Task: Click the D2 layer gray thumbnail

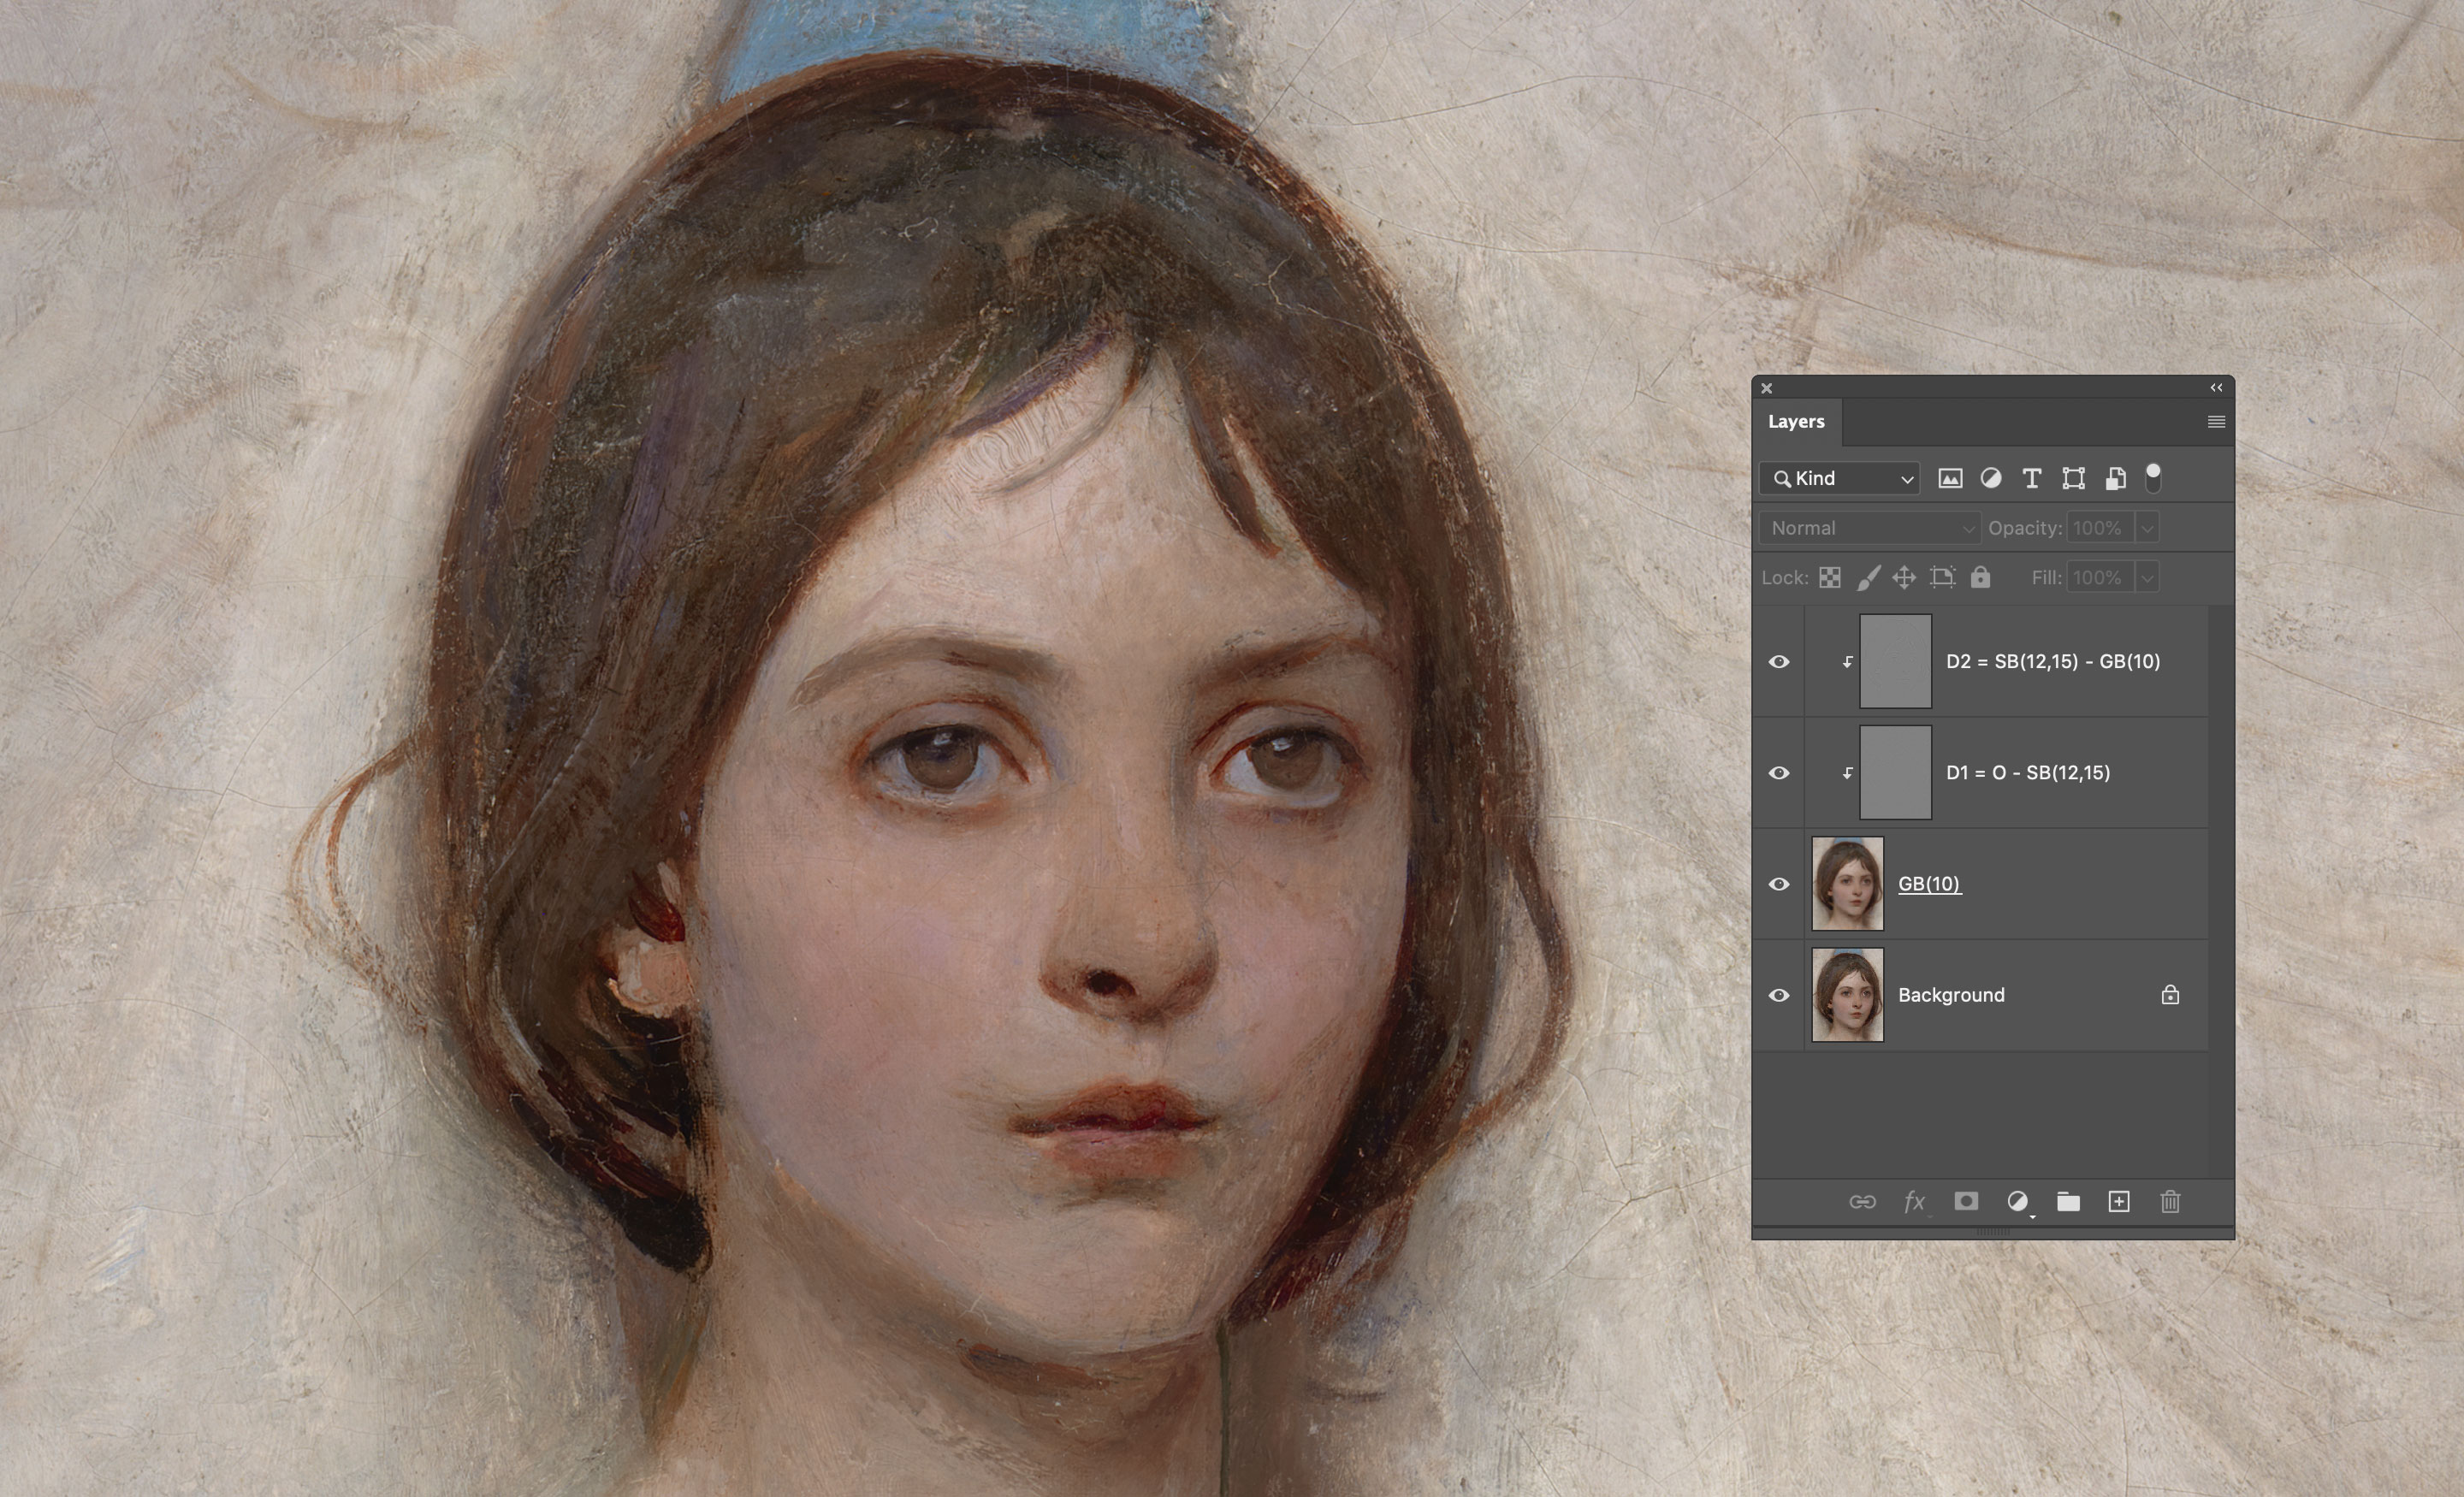Action: point(1895,662)
